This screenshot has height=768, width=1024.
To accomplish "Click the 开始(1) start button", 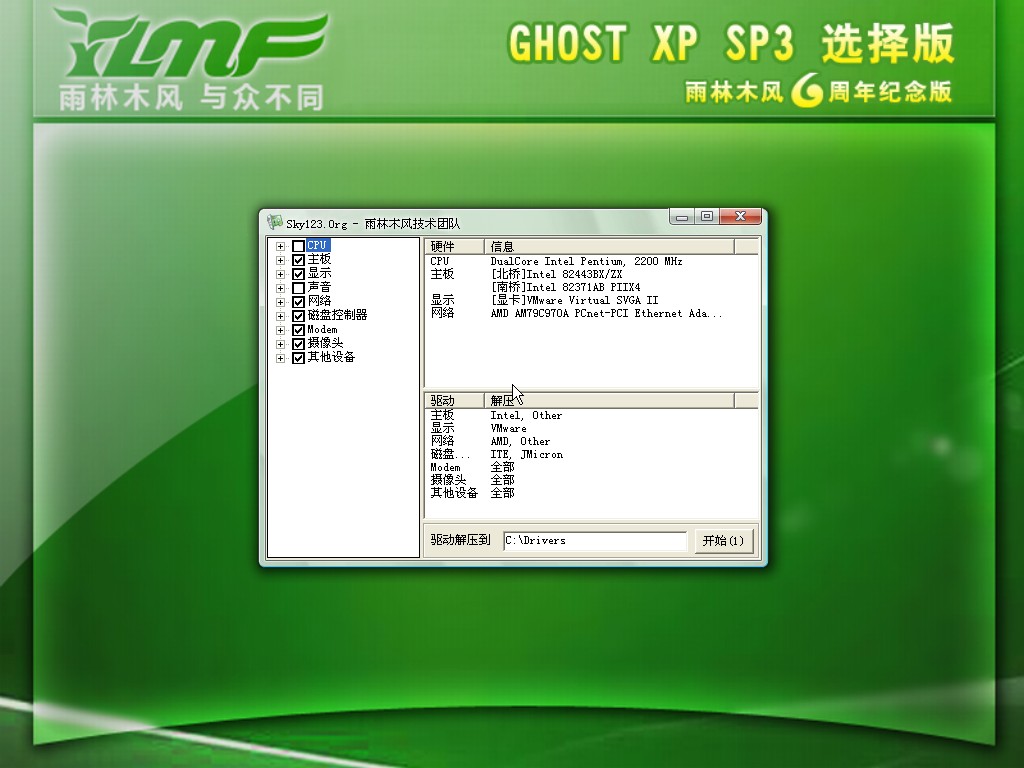I will click(723, 541).
